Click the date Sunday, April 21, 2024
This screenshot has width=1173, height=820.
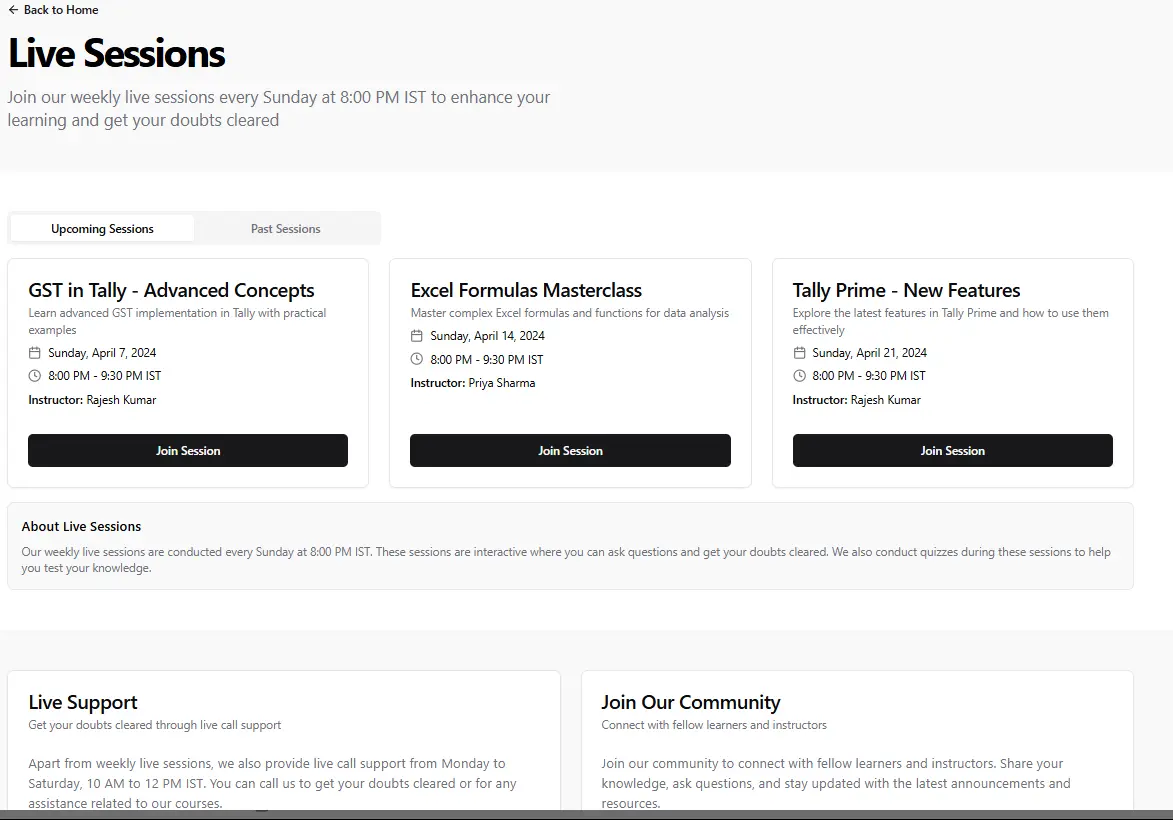click(x=869, y=352)
